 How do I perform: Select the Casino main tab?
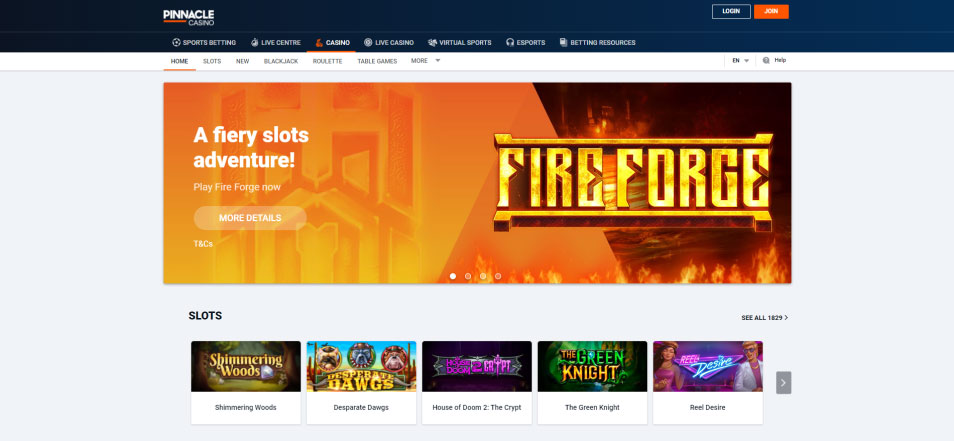point(332,43)
